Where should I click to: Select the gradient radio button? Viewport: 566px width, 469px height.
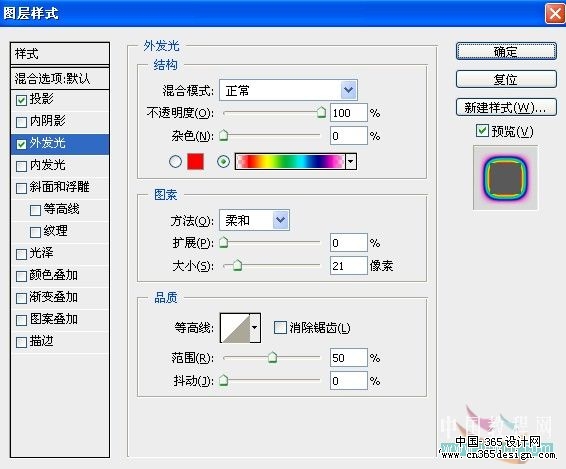(223, 161)
